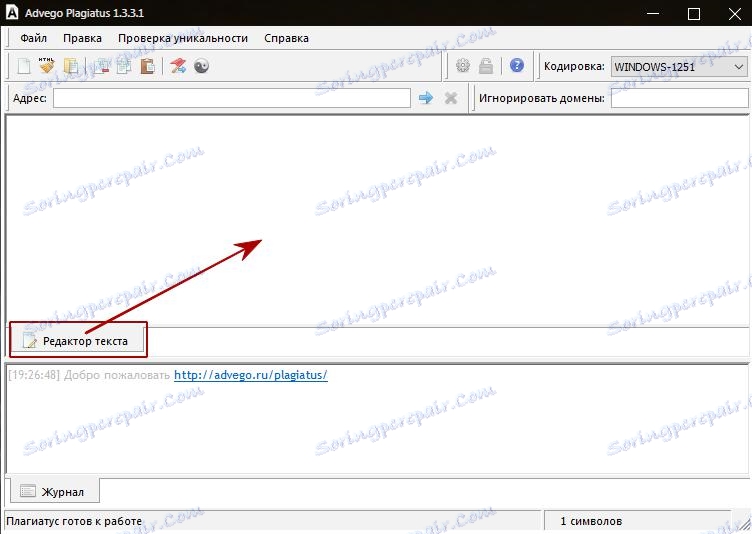Screen dimensions: 752x534
Task: Click the padlock icon in toolbar
Action: 486,66
